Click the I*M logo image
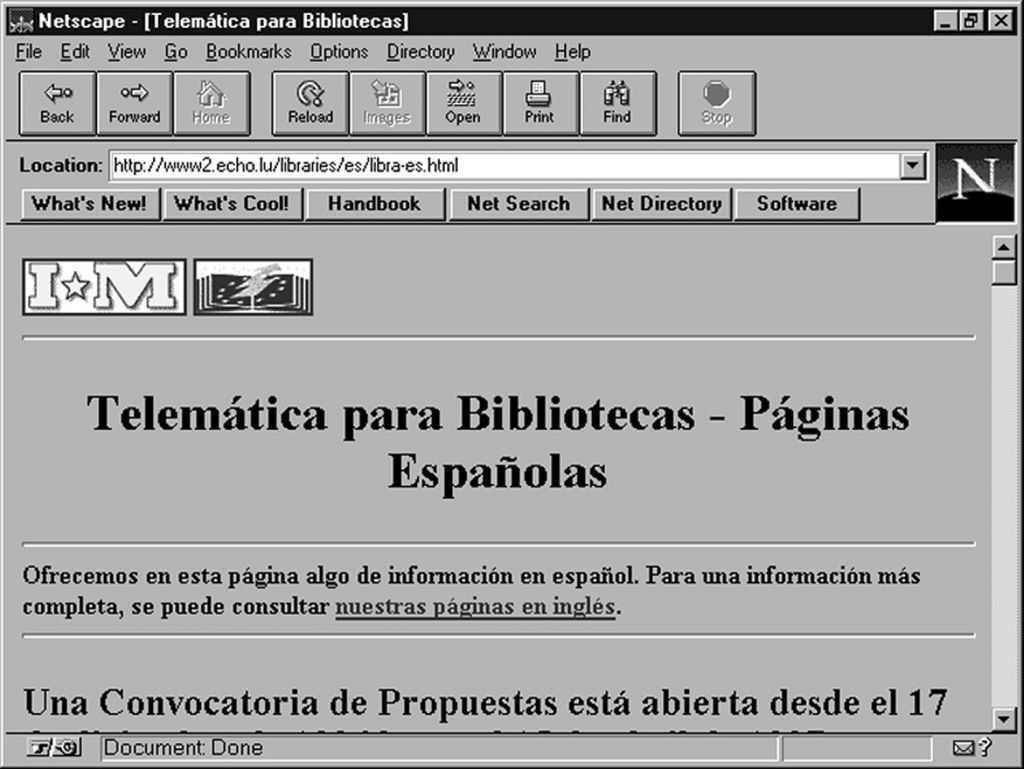The height and width of the screenshot is (769, 1024). coord(104,287)
